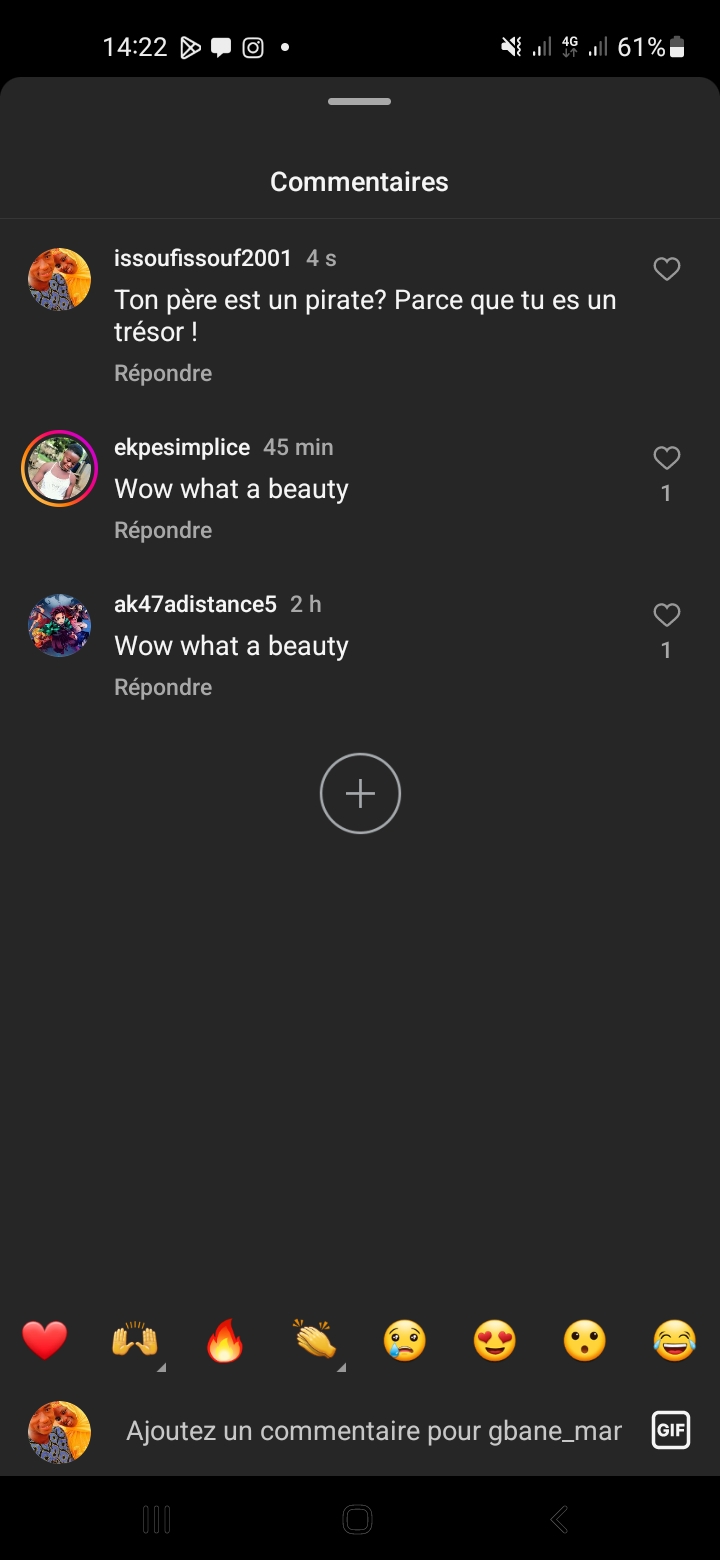Screen dimensions: 720x1560
Task: Reply to issoufissouf2001's comment
Action: coord(163,373)
